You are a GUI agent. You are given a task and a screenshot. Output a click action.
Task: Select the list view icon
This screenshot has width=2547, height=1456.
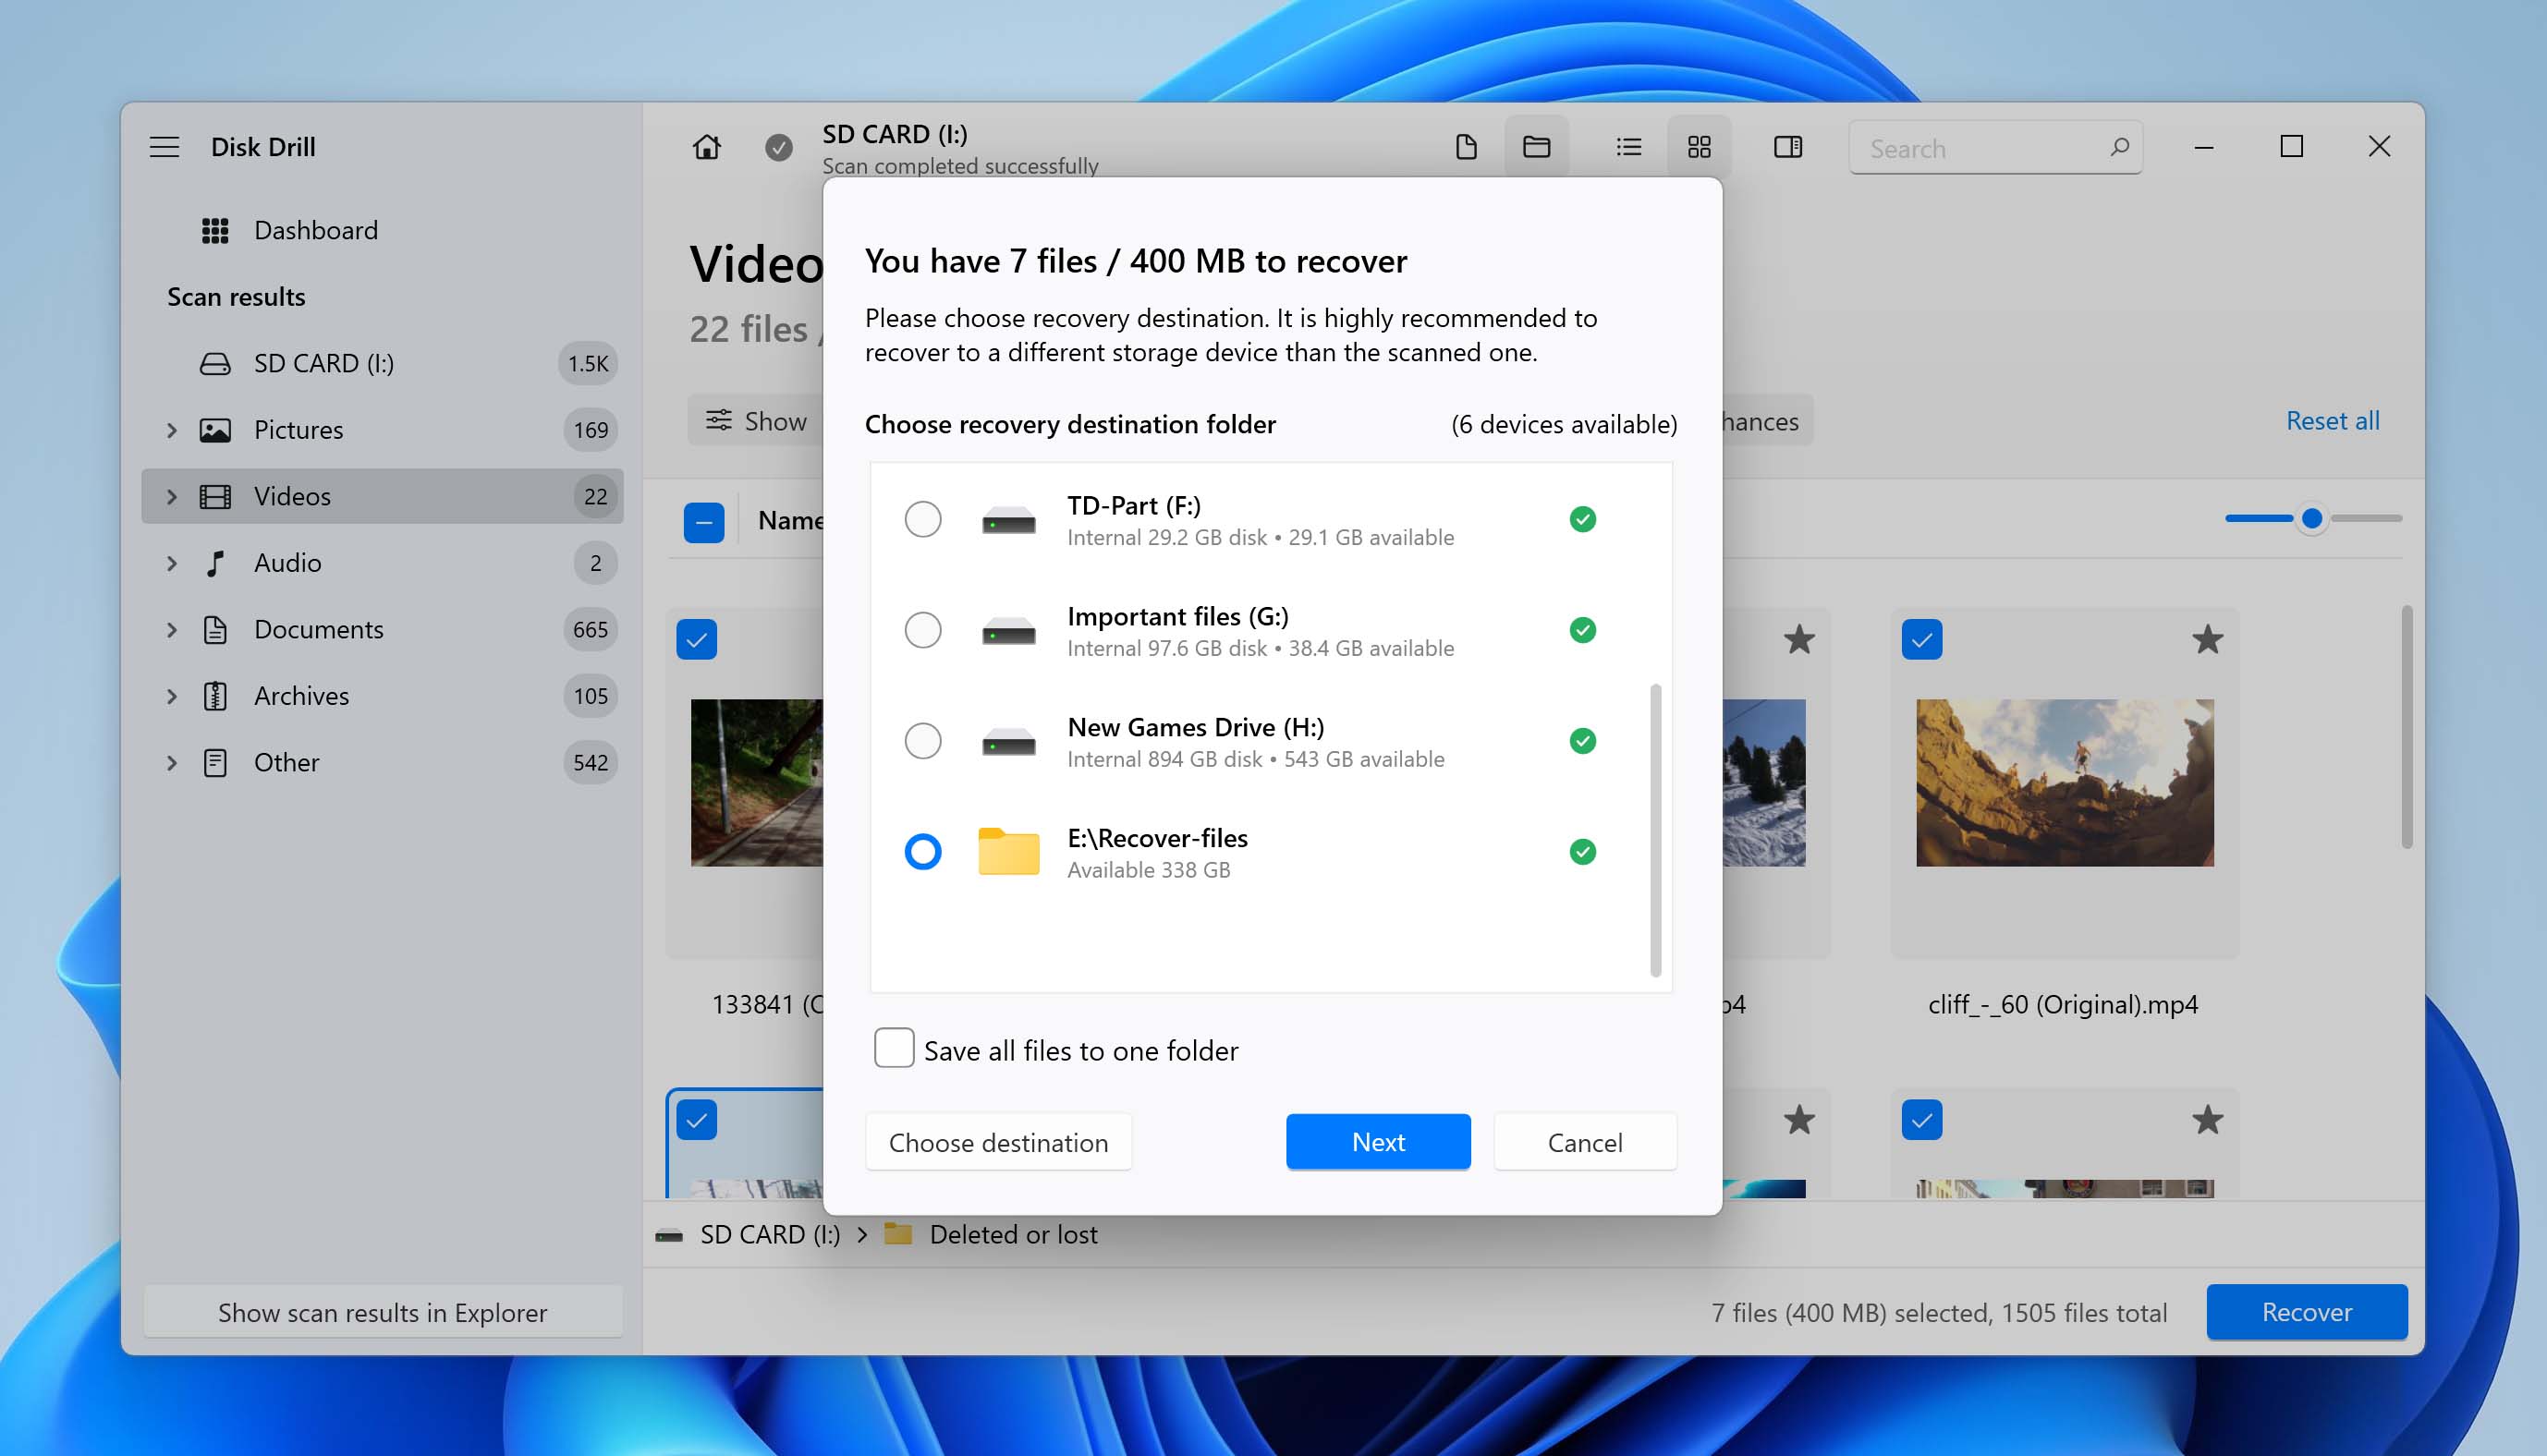coord(1625,147)
